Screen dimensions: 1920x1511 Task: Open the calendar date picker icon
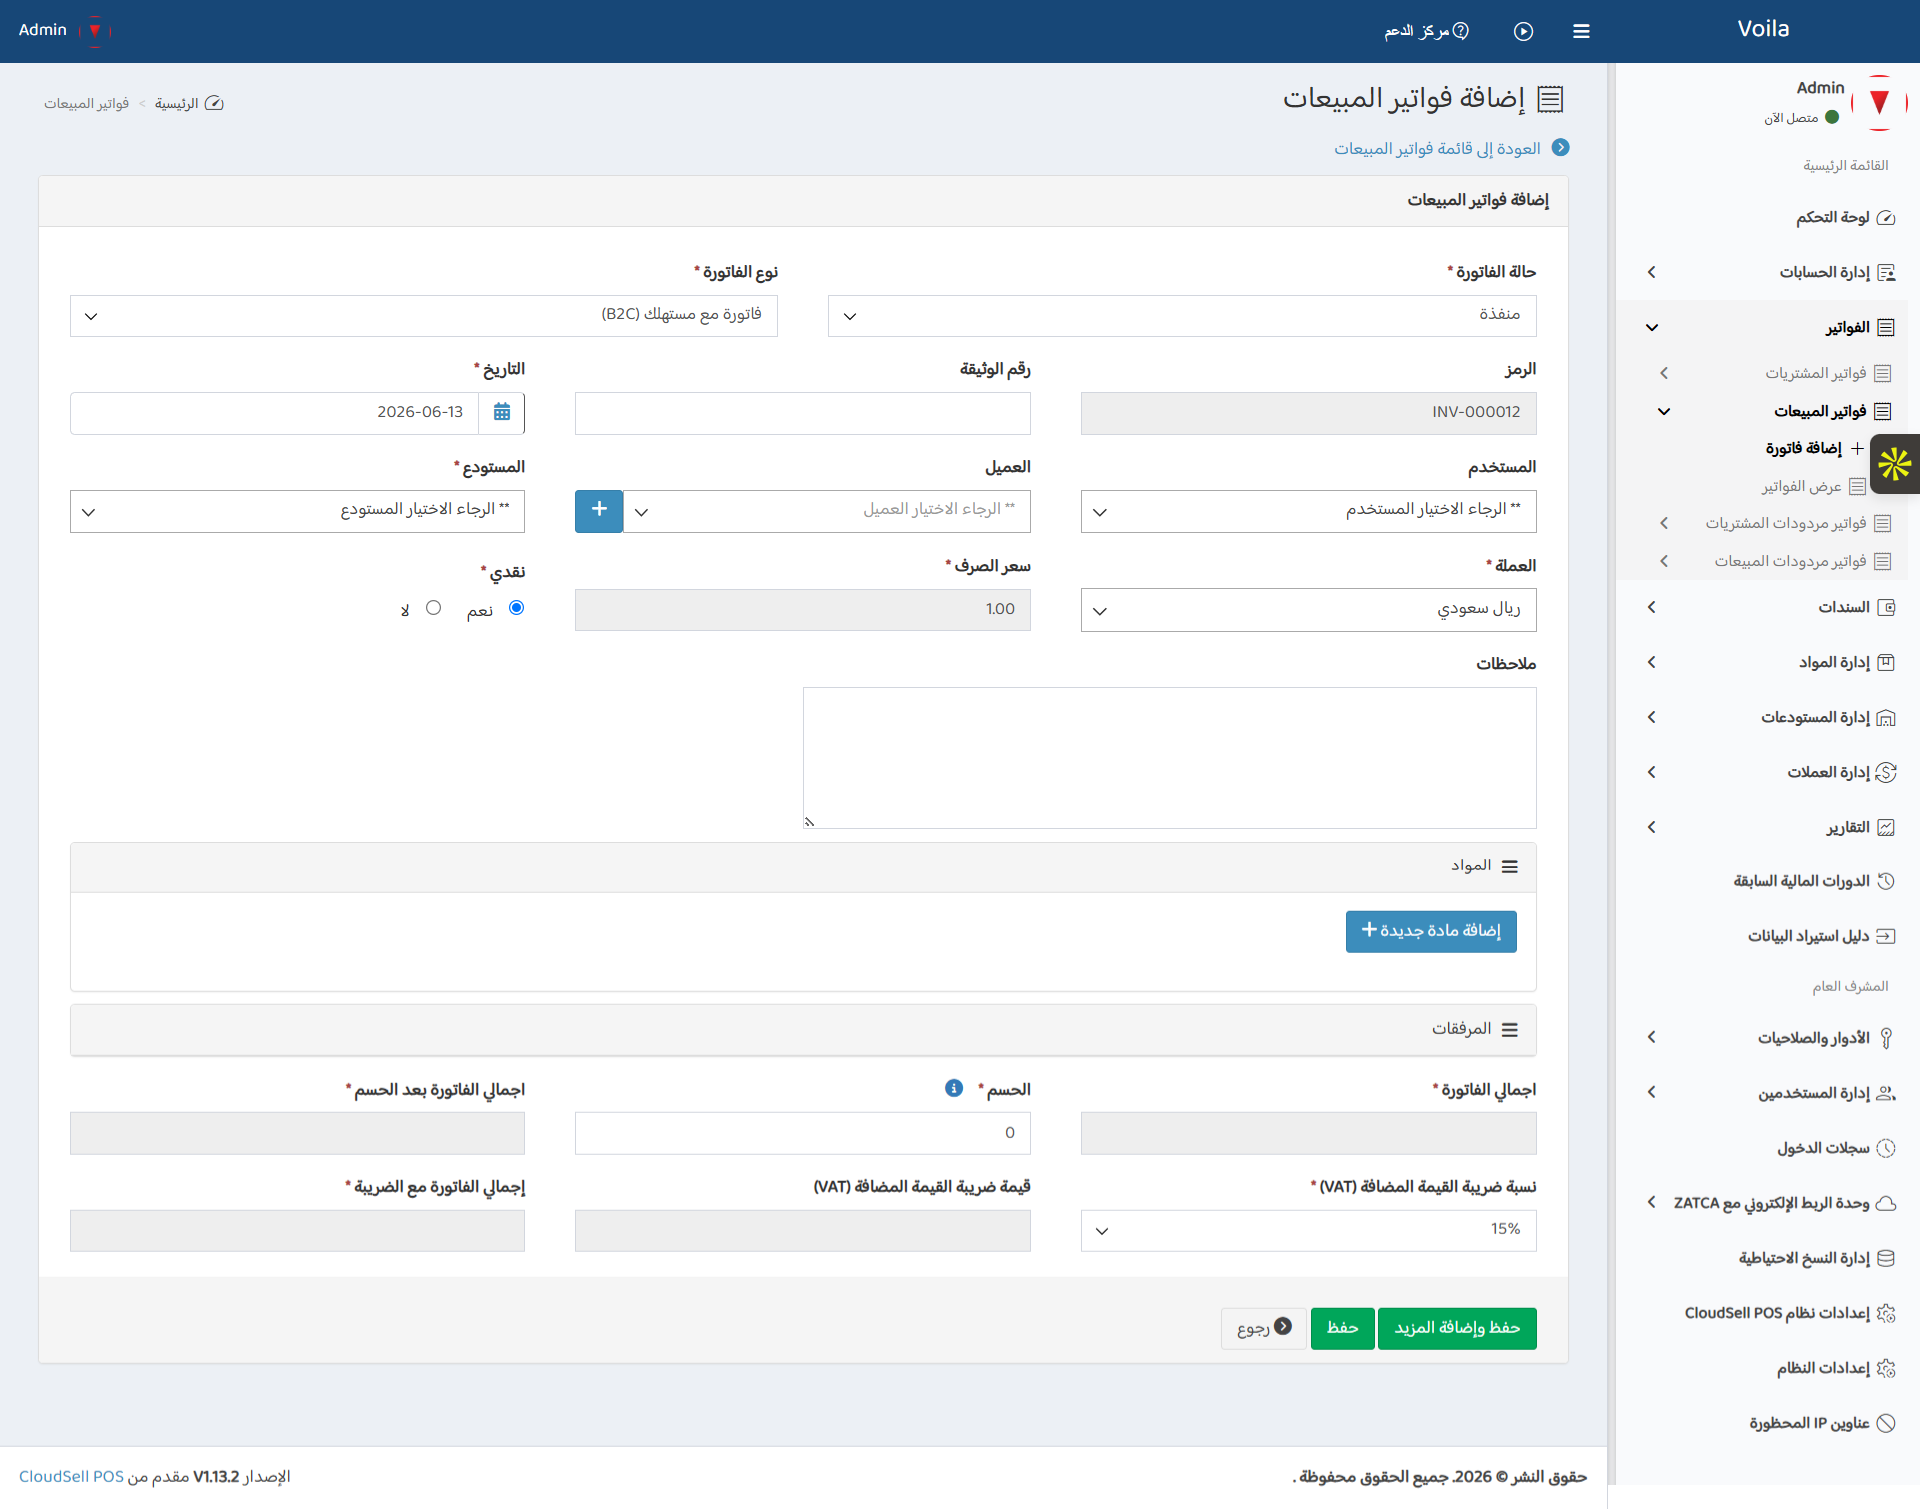click(x=502, y=412)
